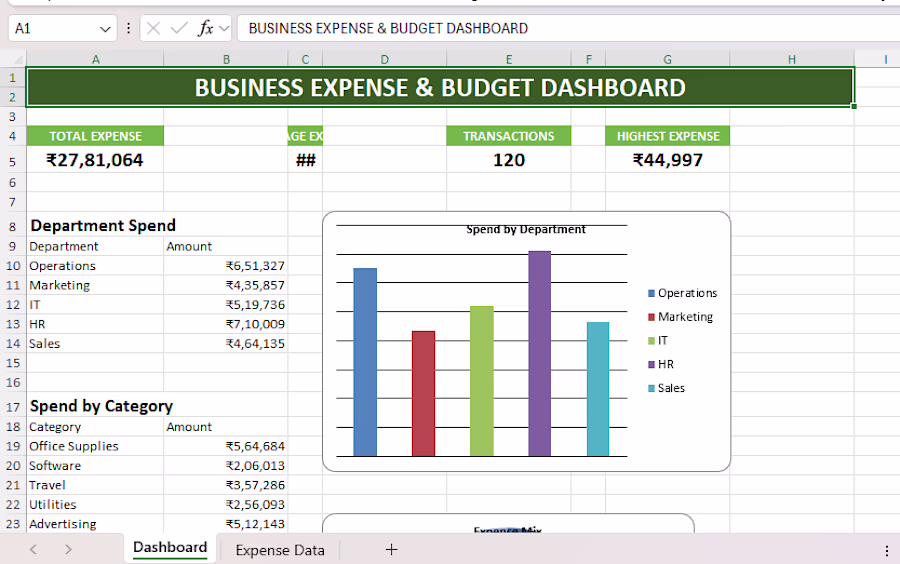Expand the function list arrow beside fx
Image resolution: width=900 pixels, height=564 pixels.
224,28
